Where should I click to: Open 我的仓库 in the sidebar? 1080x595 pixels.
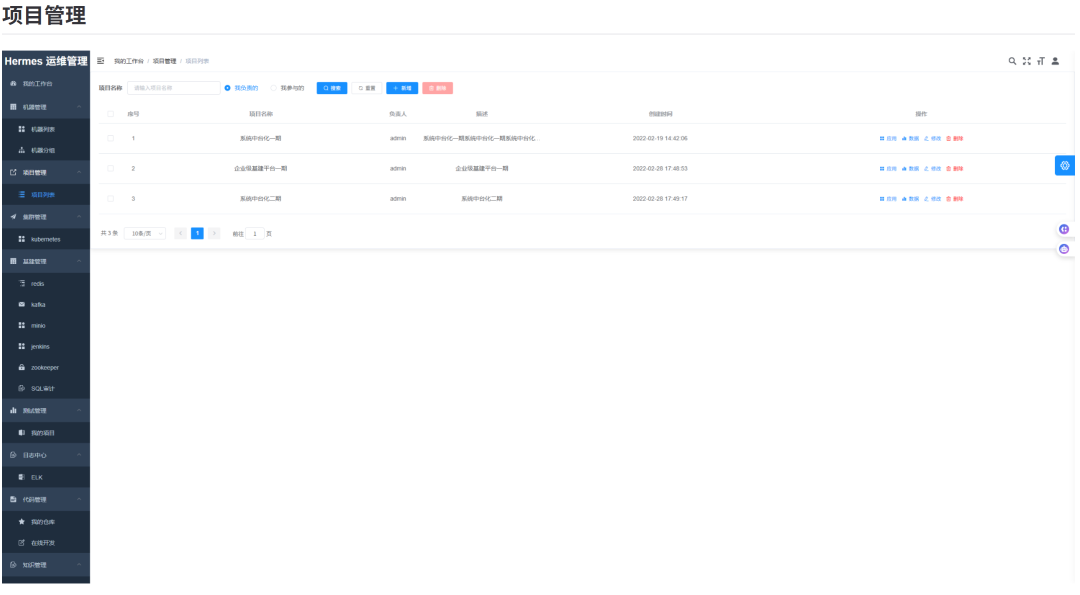(45, 522)
